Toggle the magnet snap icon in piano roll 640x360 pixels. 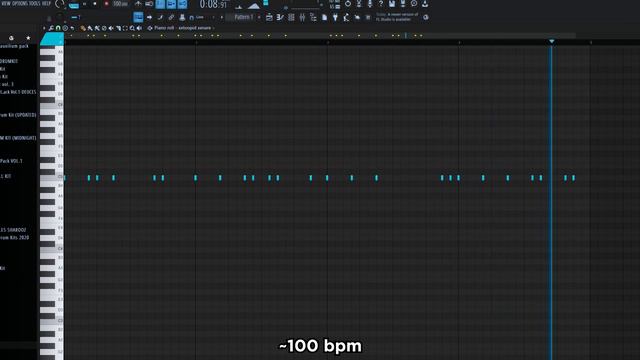pyautogui.click(x=58, y=28)
